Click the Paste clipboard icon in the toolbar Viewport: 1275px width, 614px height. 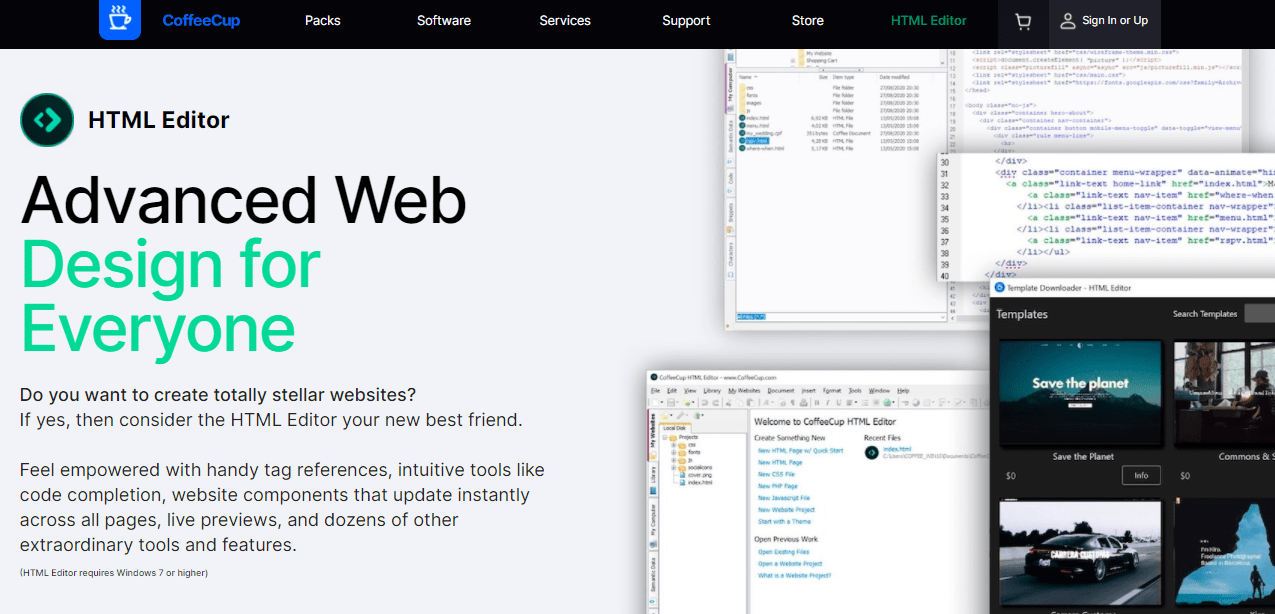coord(750,402)
